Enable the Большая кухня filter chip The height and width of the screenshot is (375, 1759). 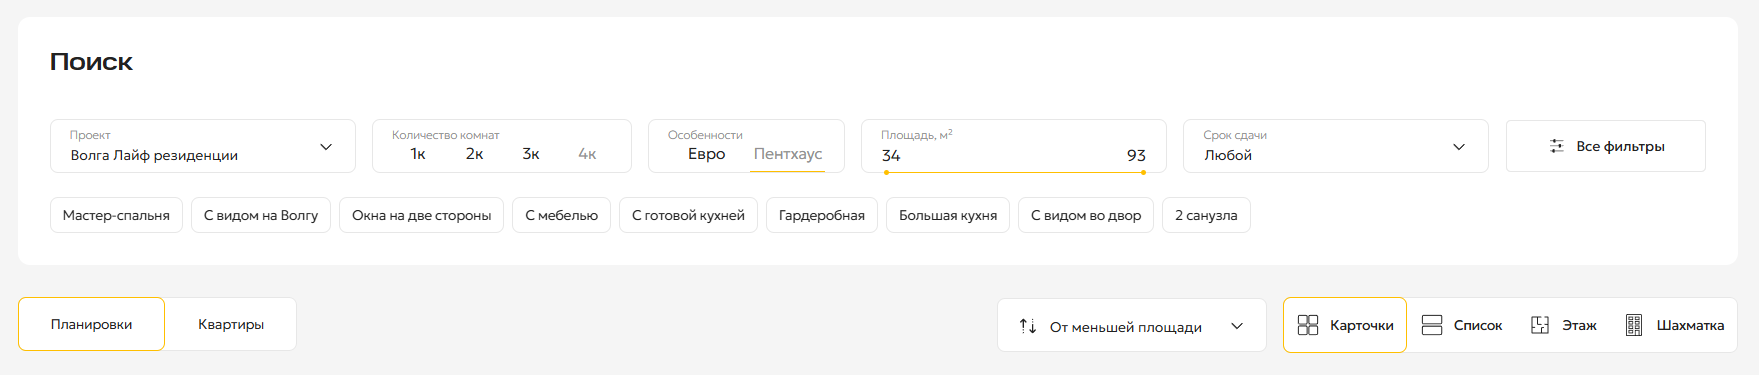948,215
